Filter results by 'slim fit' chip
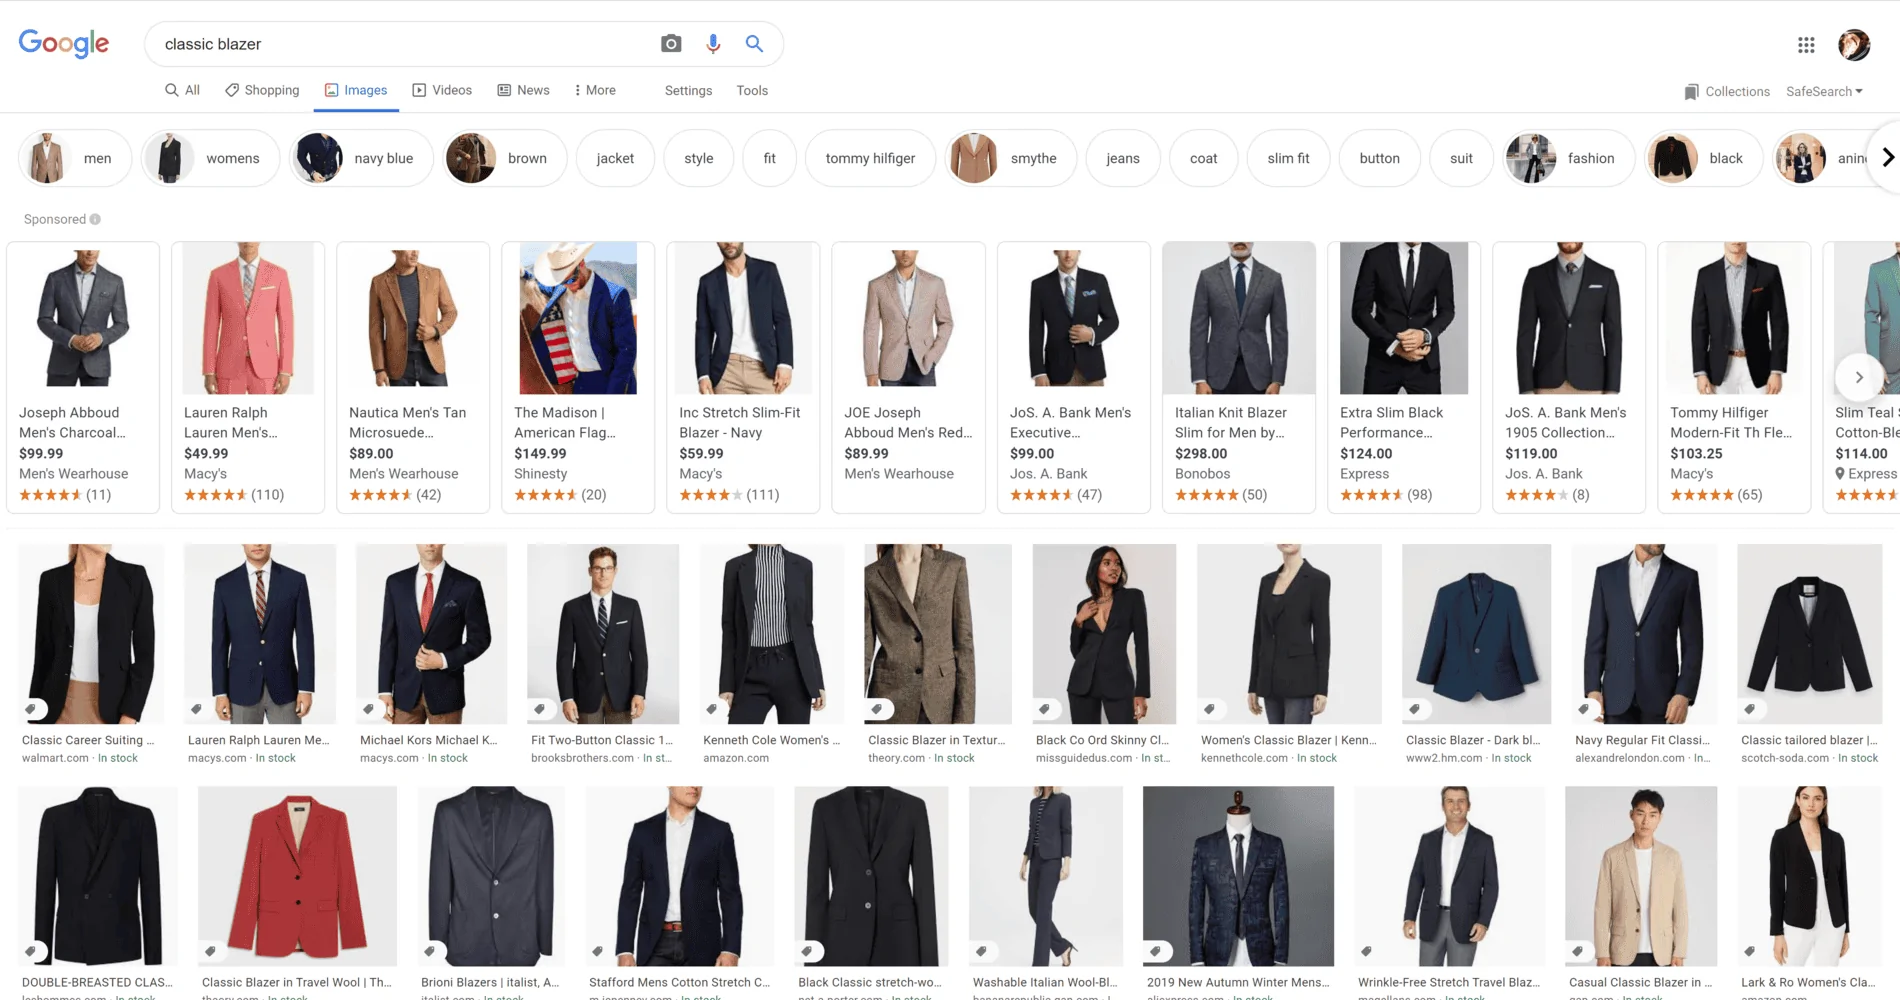The width and height of the screenshot is (1900, 1000). 1288,158
